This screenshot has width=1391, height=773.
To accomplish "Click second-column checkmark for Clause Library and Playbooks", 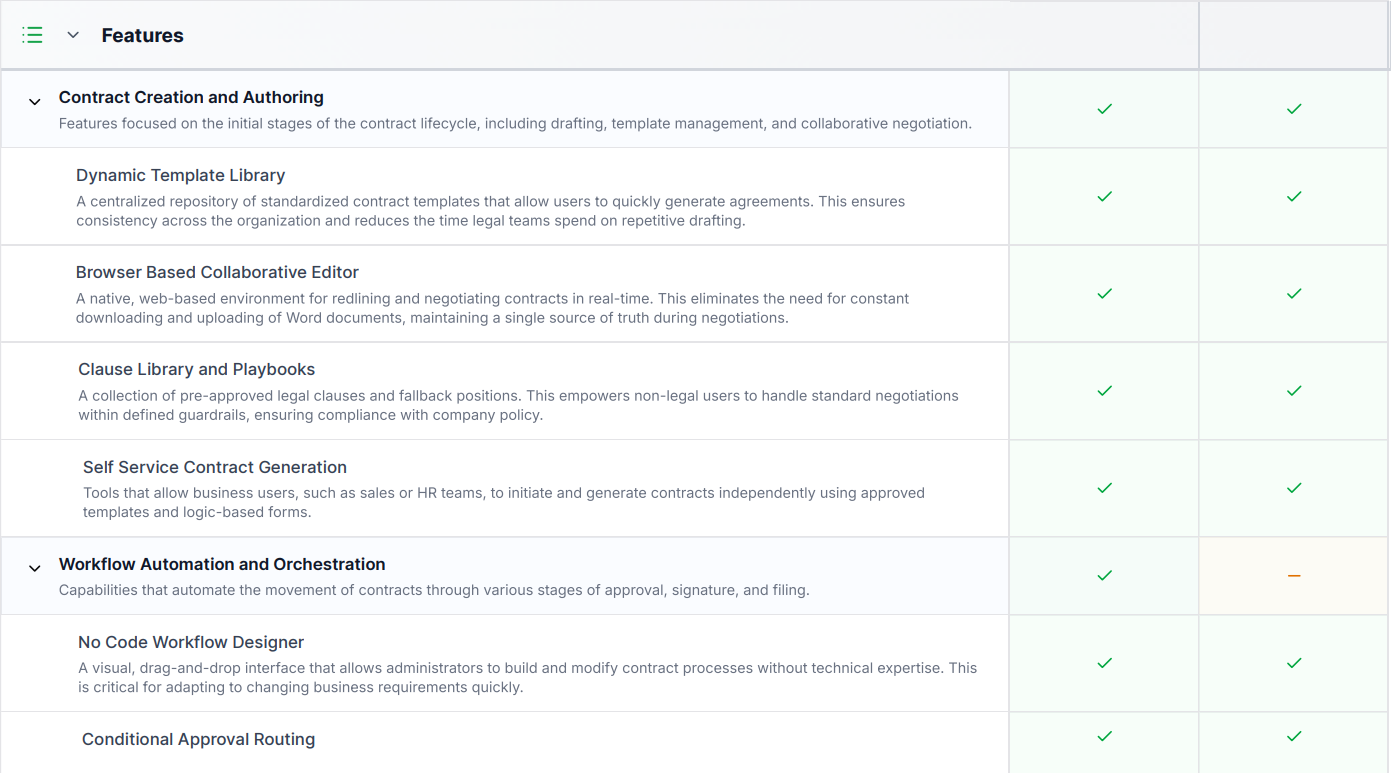I will pos(1294,391).
